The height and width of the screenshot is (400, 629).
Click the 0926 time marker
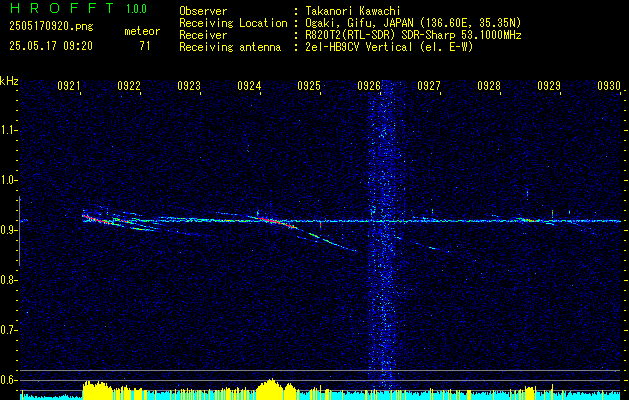coord(369,85)
